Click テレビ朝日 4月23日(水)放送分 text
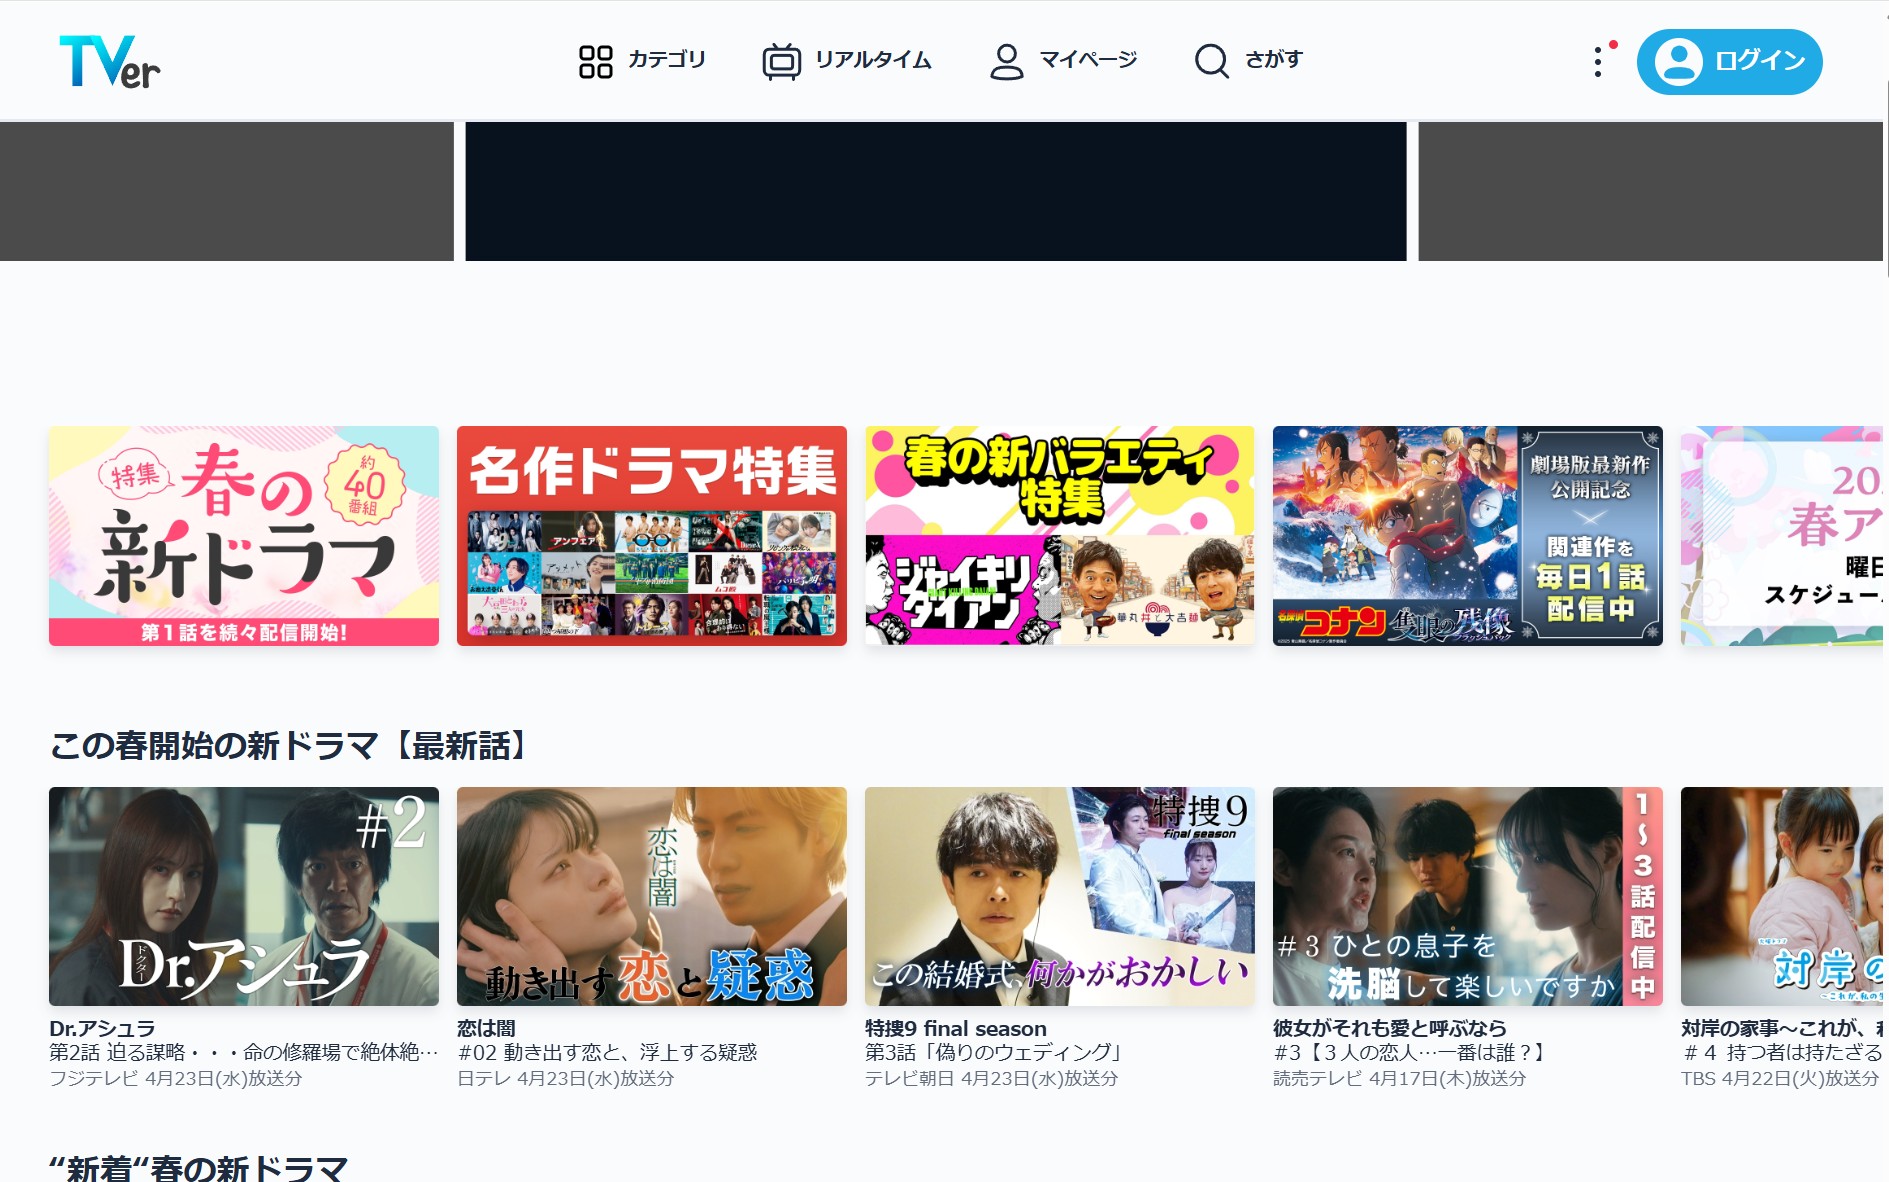Screen dimensions: 1889x1182 click(x=992, y=1078)
